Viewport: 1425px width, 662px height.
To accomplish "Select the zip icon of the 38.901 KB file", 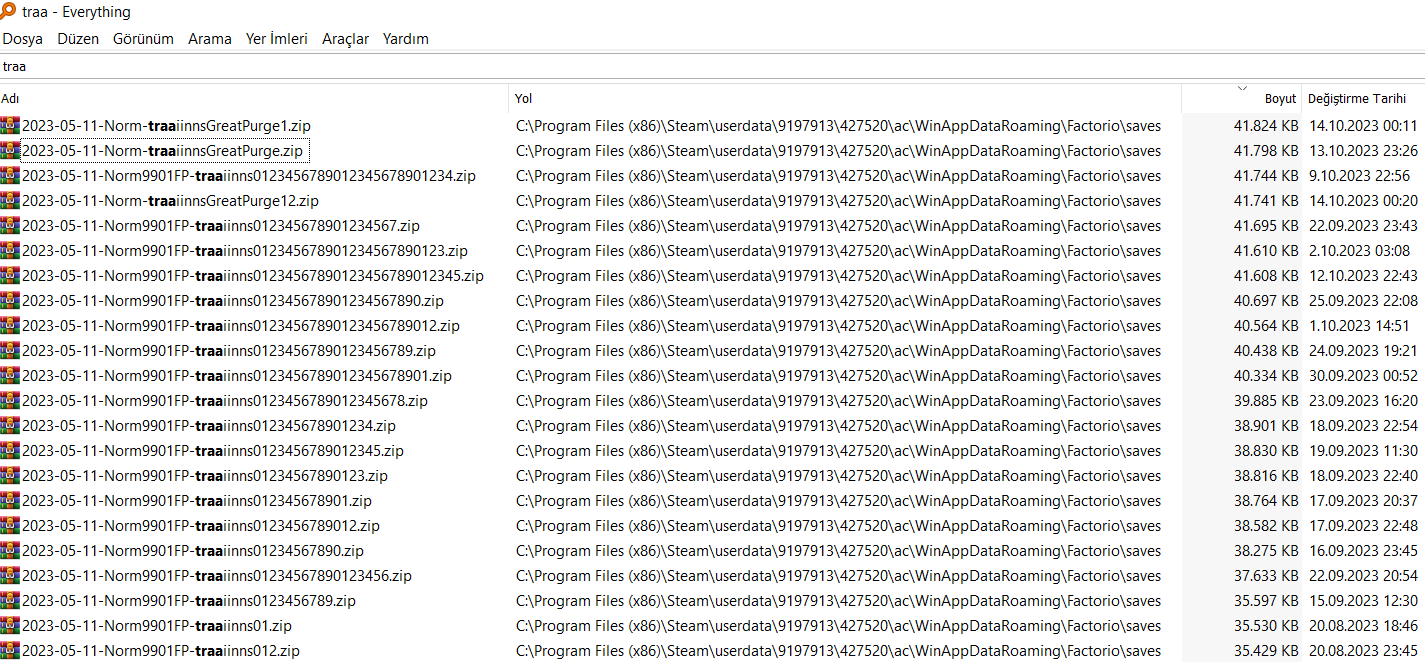I will tap(10, 426).
